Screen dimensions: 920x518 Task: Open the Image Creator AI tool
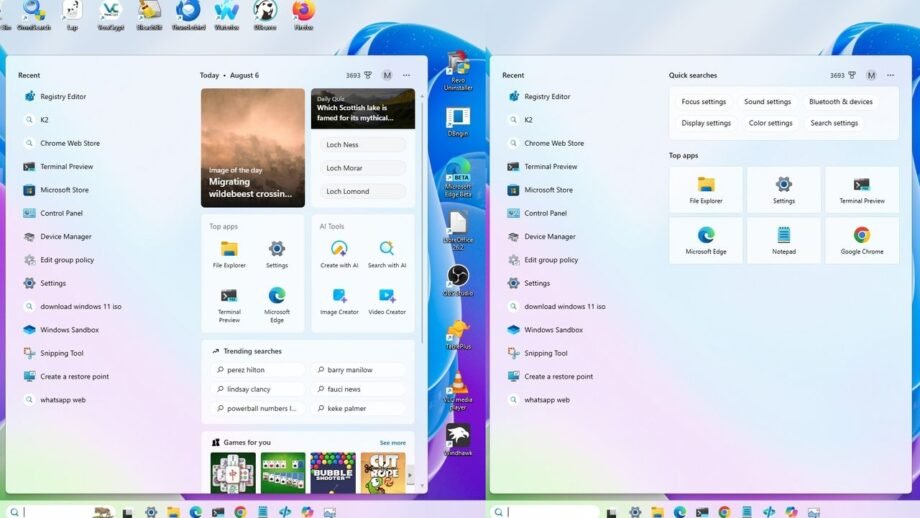point(339,302)
